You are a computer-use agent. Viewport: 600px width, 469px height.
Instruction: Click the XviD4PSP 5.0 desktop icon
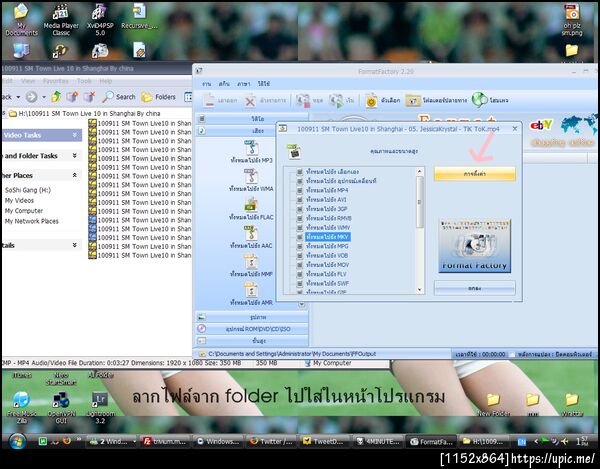pos(99,13)
